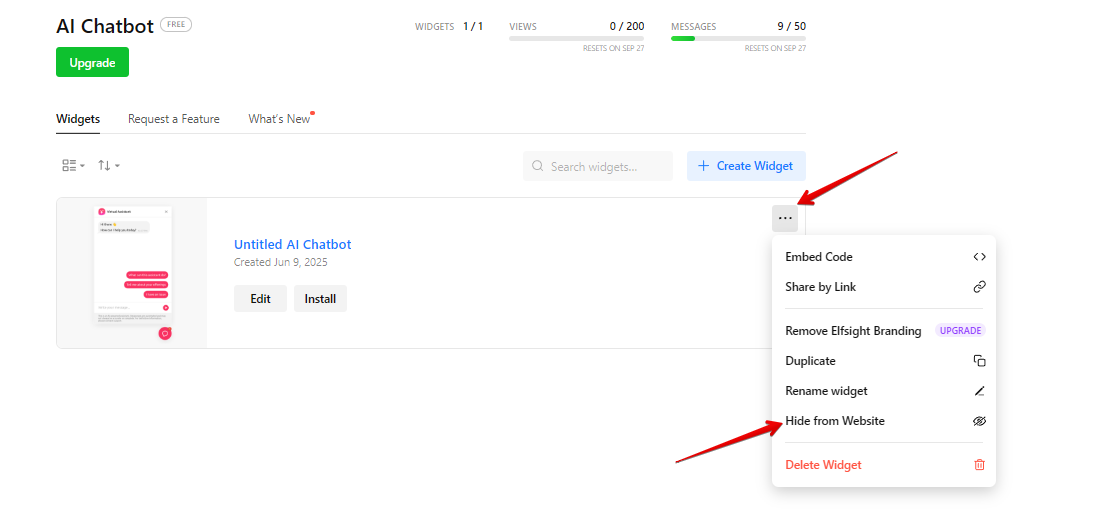Open the Untitled AI Chatbot link
This screenshot has height=515, width=1093.
click(x=293, y=245)
